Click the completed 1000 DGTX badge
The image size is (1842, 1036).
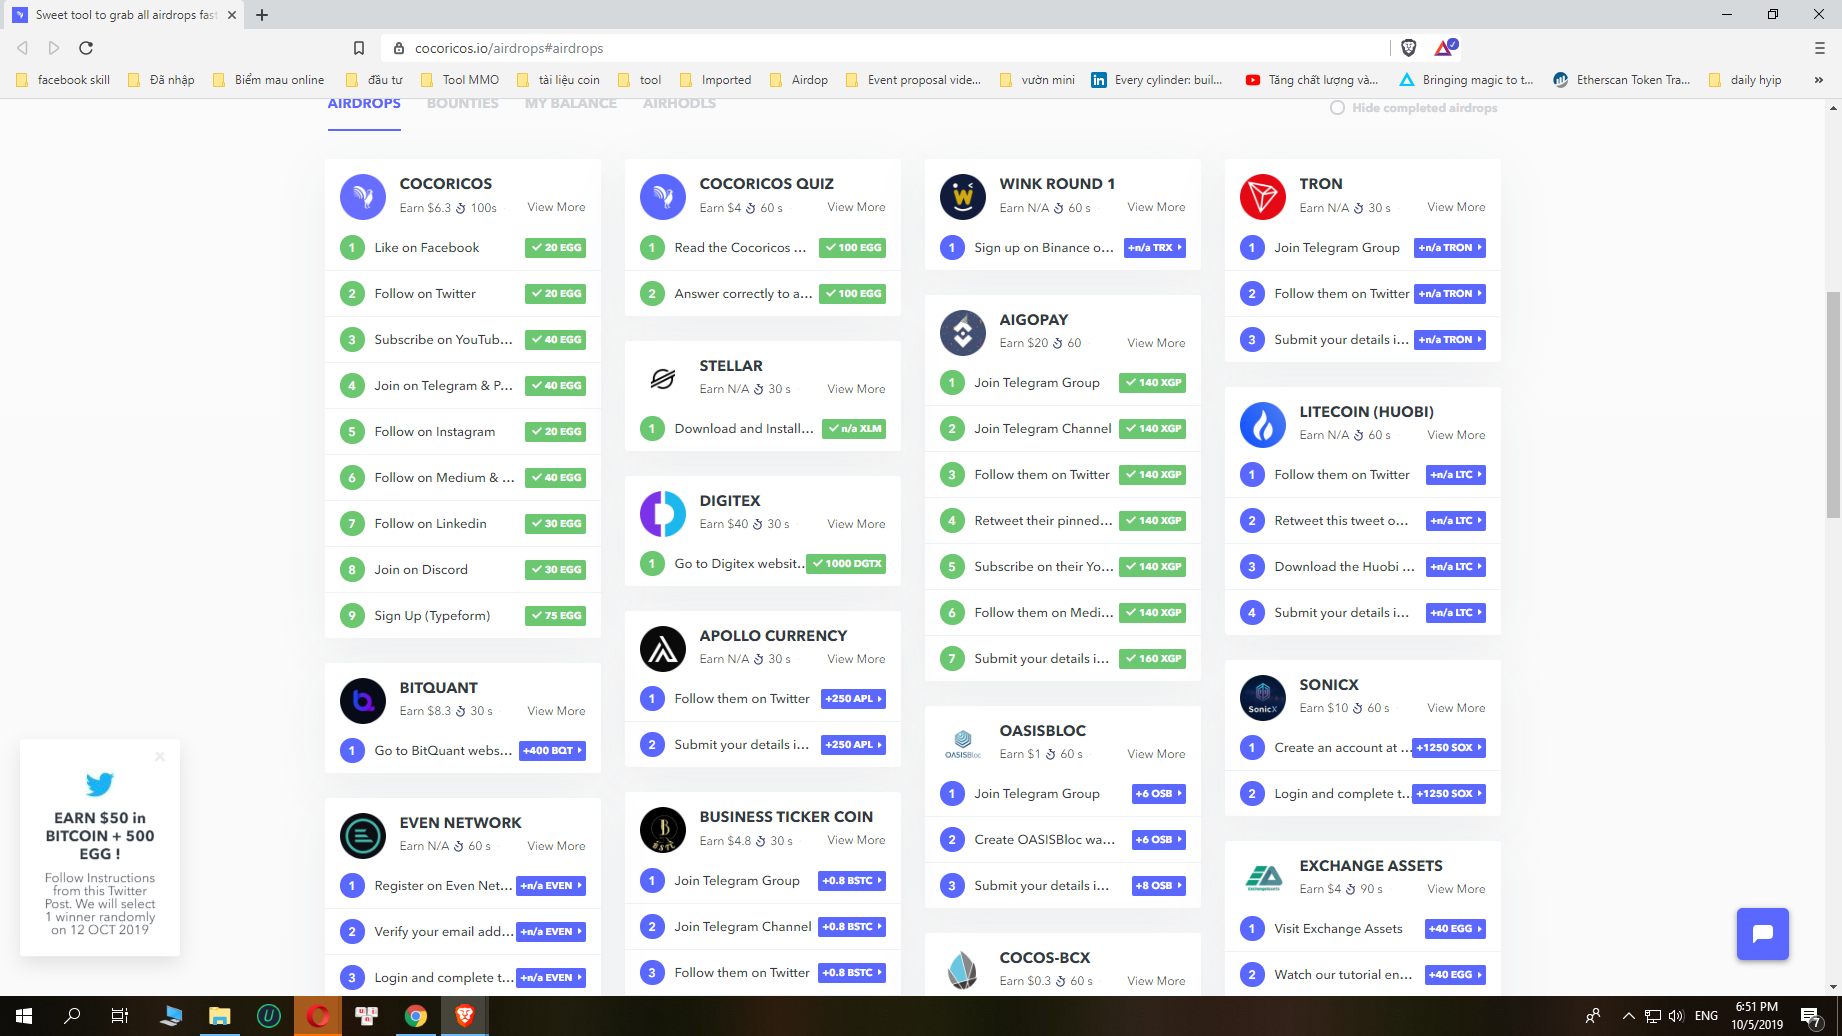click(x=846, y=564)
